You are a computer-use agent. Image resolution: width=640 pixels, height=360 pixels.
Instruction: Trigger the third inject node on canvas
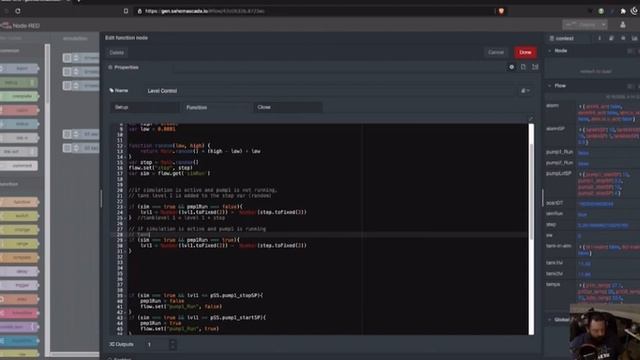point(67,86)
